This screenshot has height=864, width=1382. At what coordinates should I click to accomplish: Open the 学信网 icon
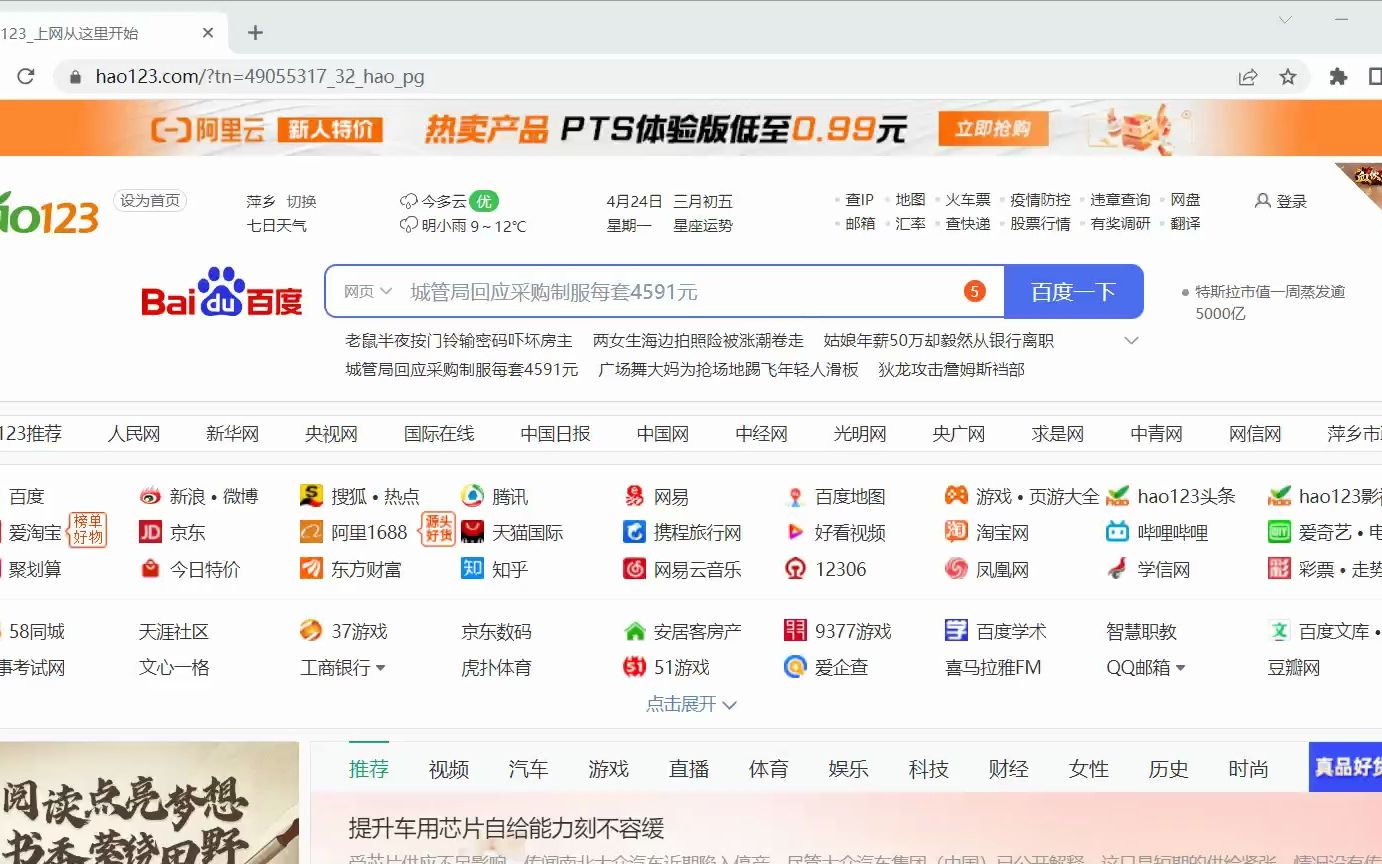pos(1117,568)
